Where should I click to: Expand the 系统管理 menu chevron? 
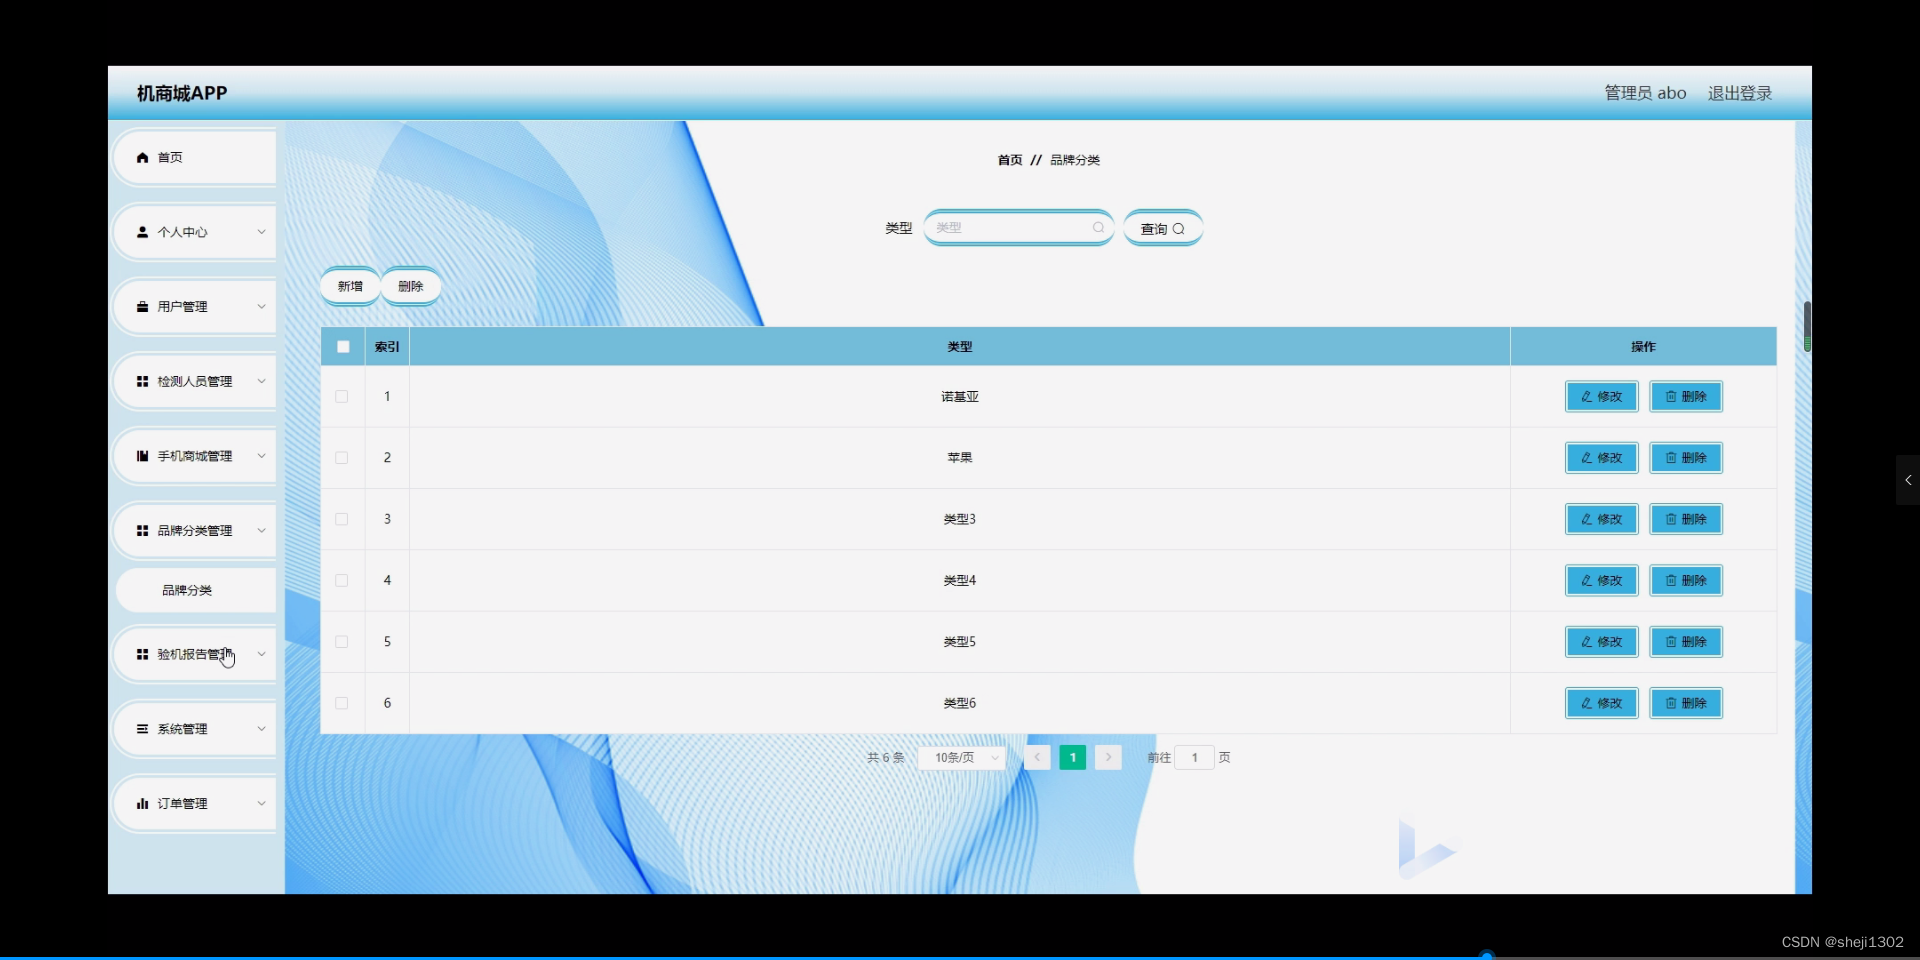pos(260,728)
